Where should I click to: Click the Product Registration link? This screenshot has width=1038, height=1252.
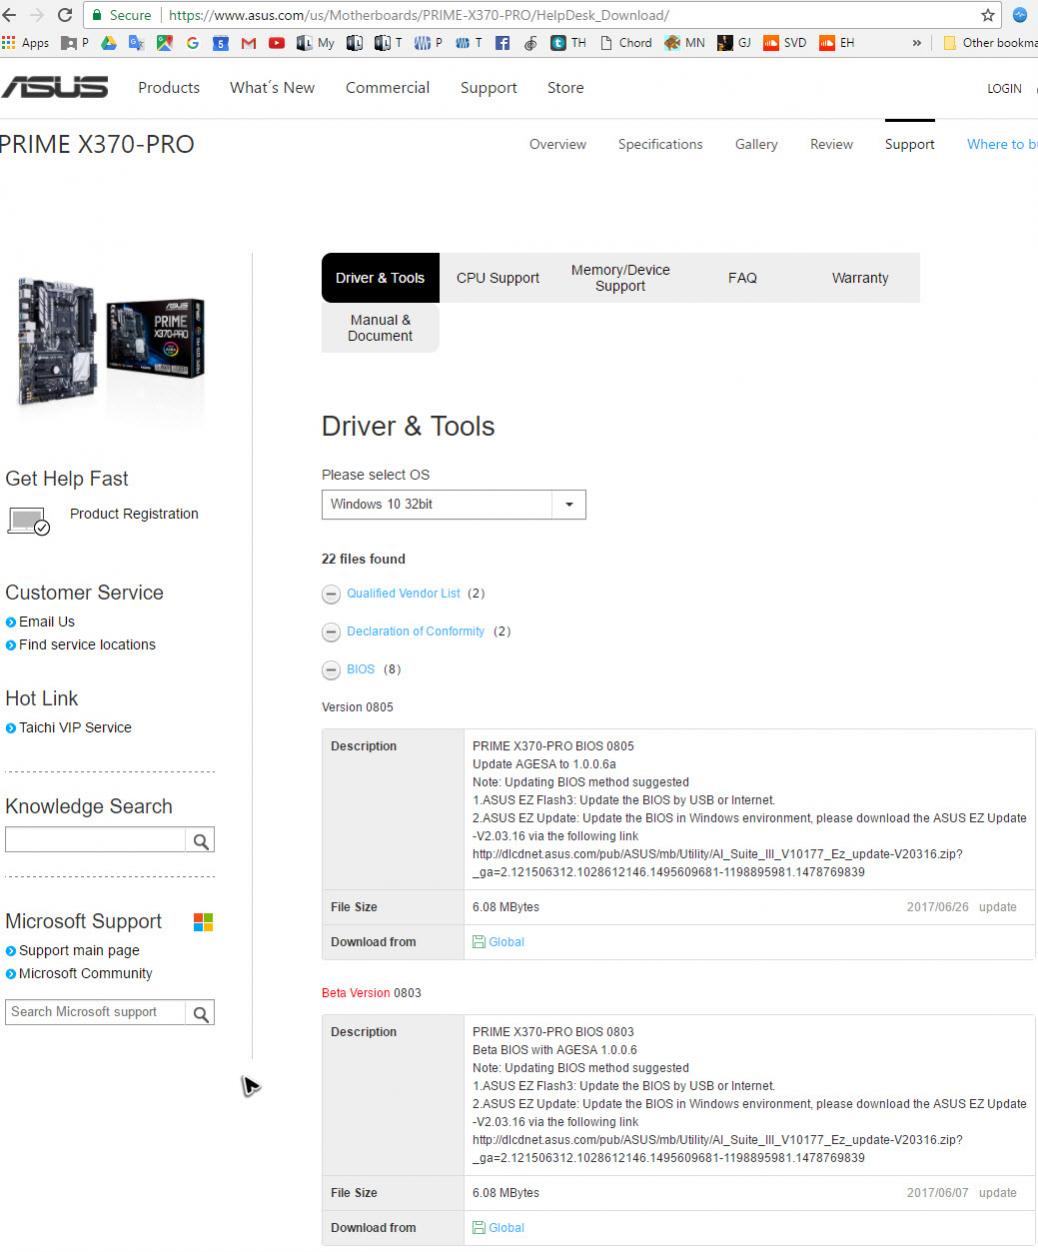(x=134, y=514)
